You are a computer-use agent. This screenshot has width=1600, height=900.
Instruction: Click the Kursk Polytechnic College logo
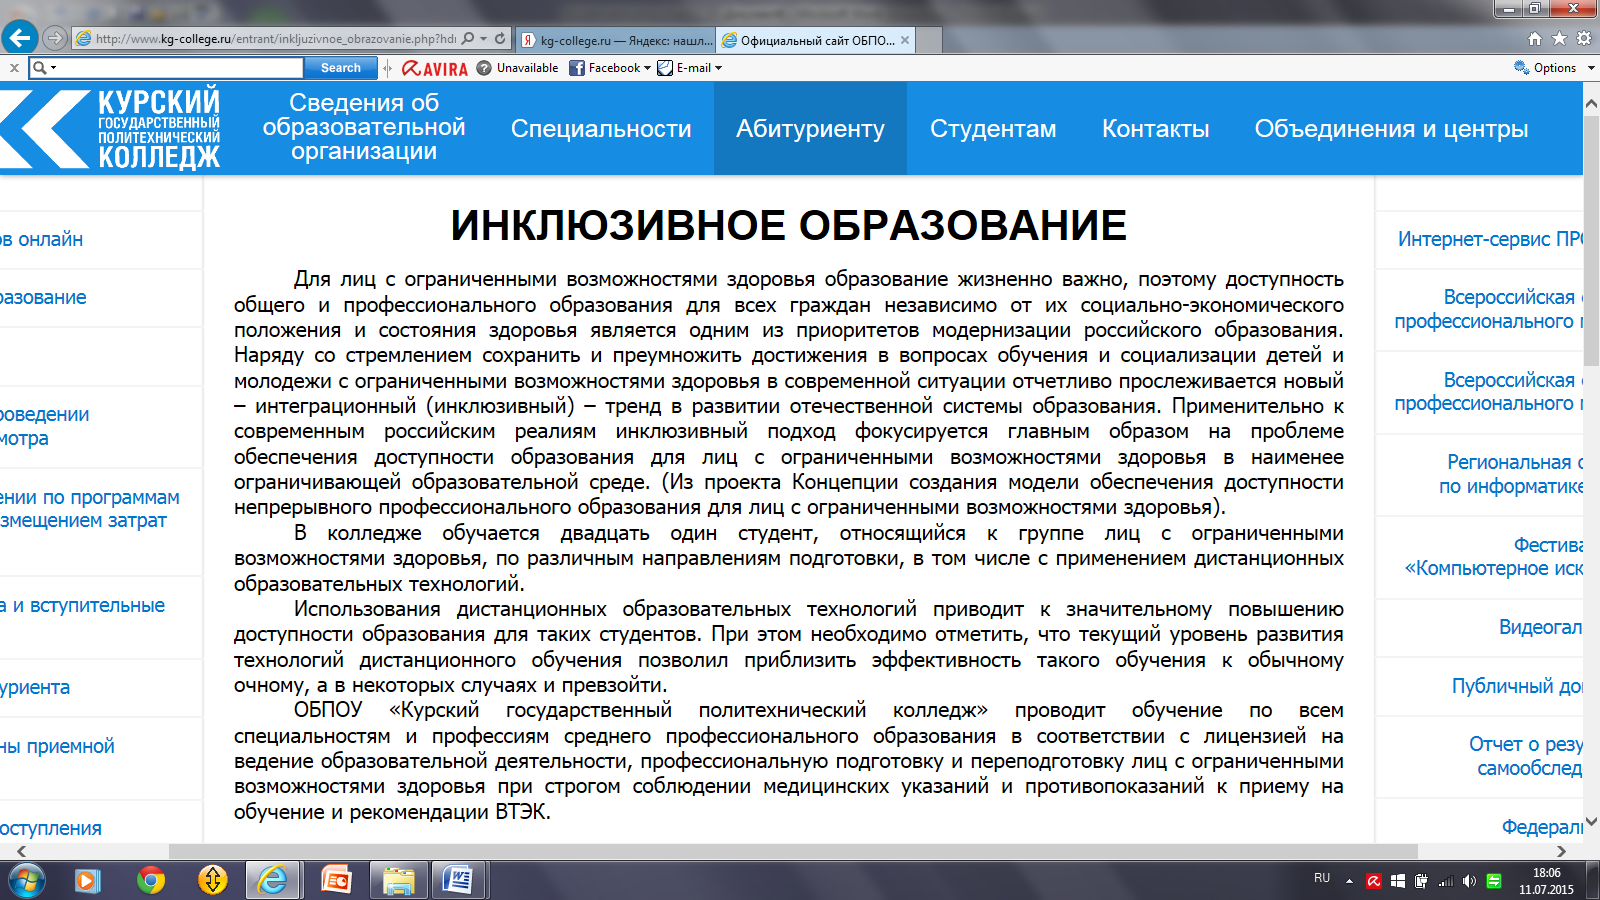110,129
